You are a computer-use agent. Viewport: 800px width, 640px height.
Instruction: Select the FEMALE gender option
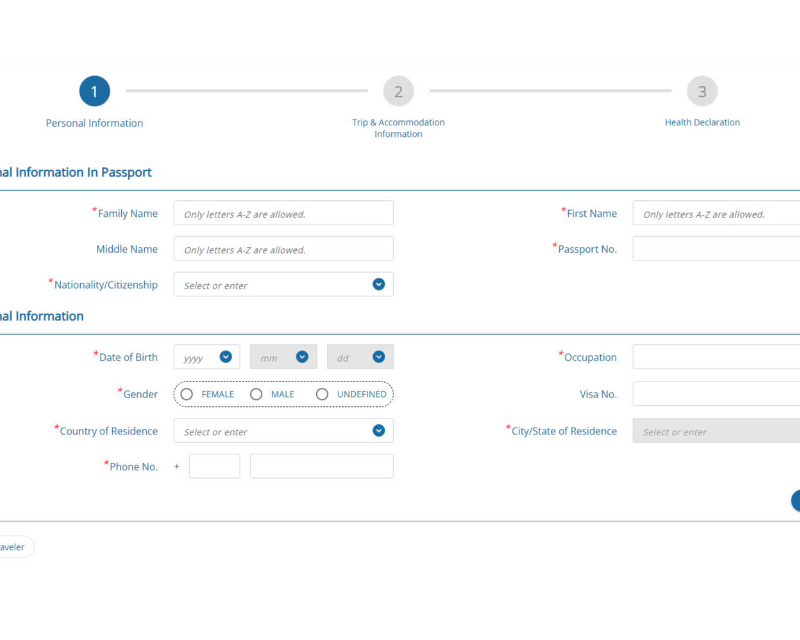click(x=187, y=394)
